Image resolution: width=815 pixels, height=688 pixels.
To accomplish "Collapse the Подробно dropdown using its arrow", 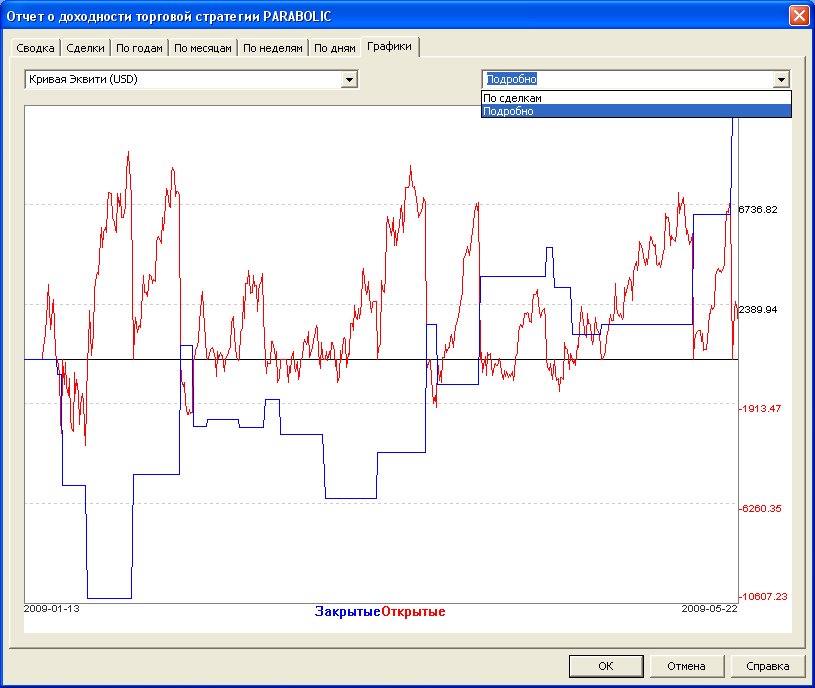I will (x=781, y=80).
